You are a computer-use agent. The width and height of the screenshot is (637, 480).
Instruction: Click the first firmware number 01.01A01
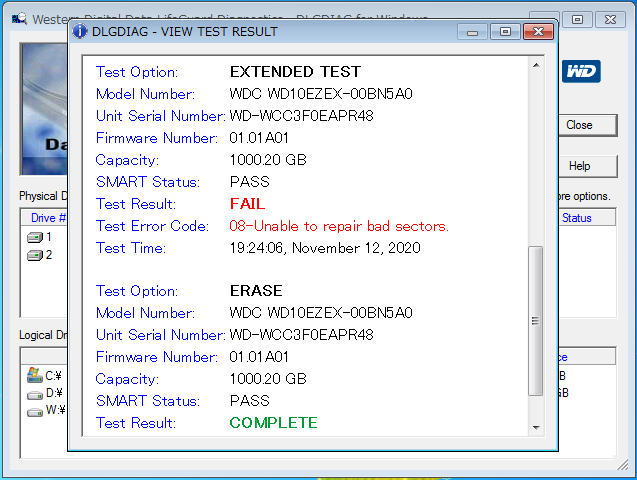tap(259, 138)
